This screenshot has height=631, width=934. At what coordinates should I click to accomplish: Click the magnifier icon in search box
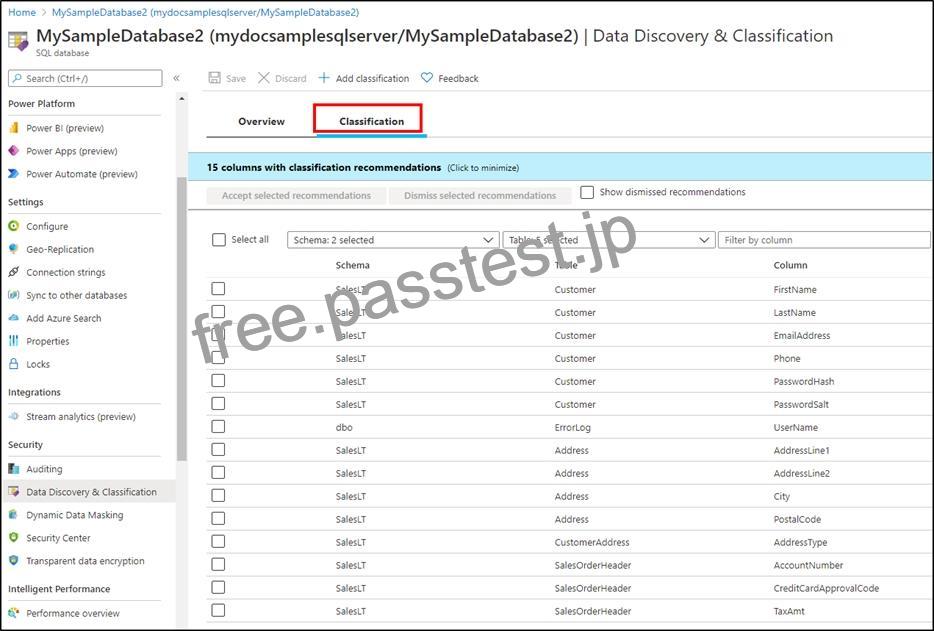[17, 78]
